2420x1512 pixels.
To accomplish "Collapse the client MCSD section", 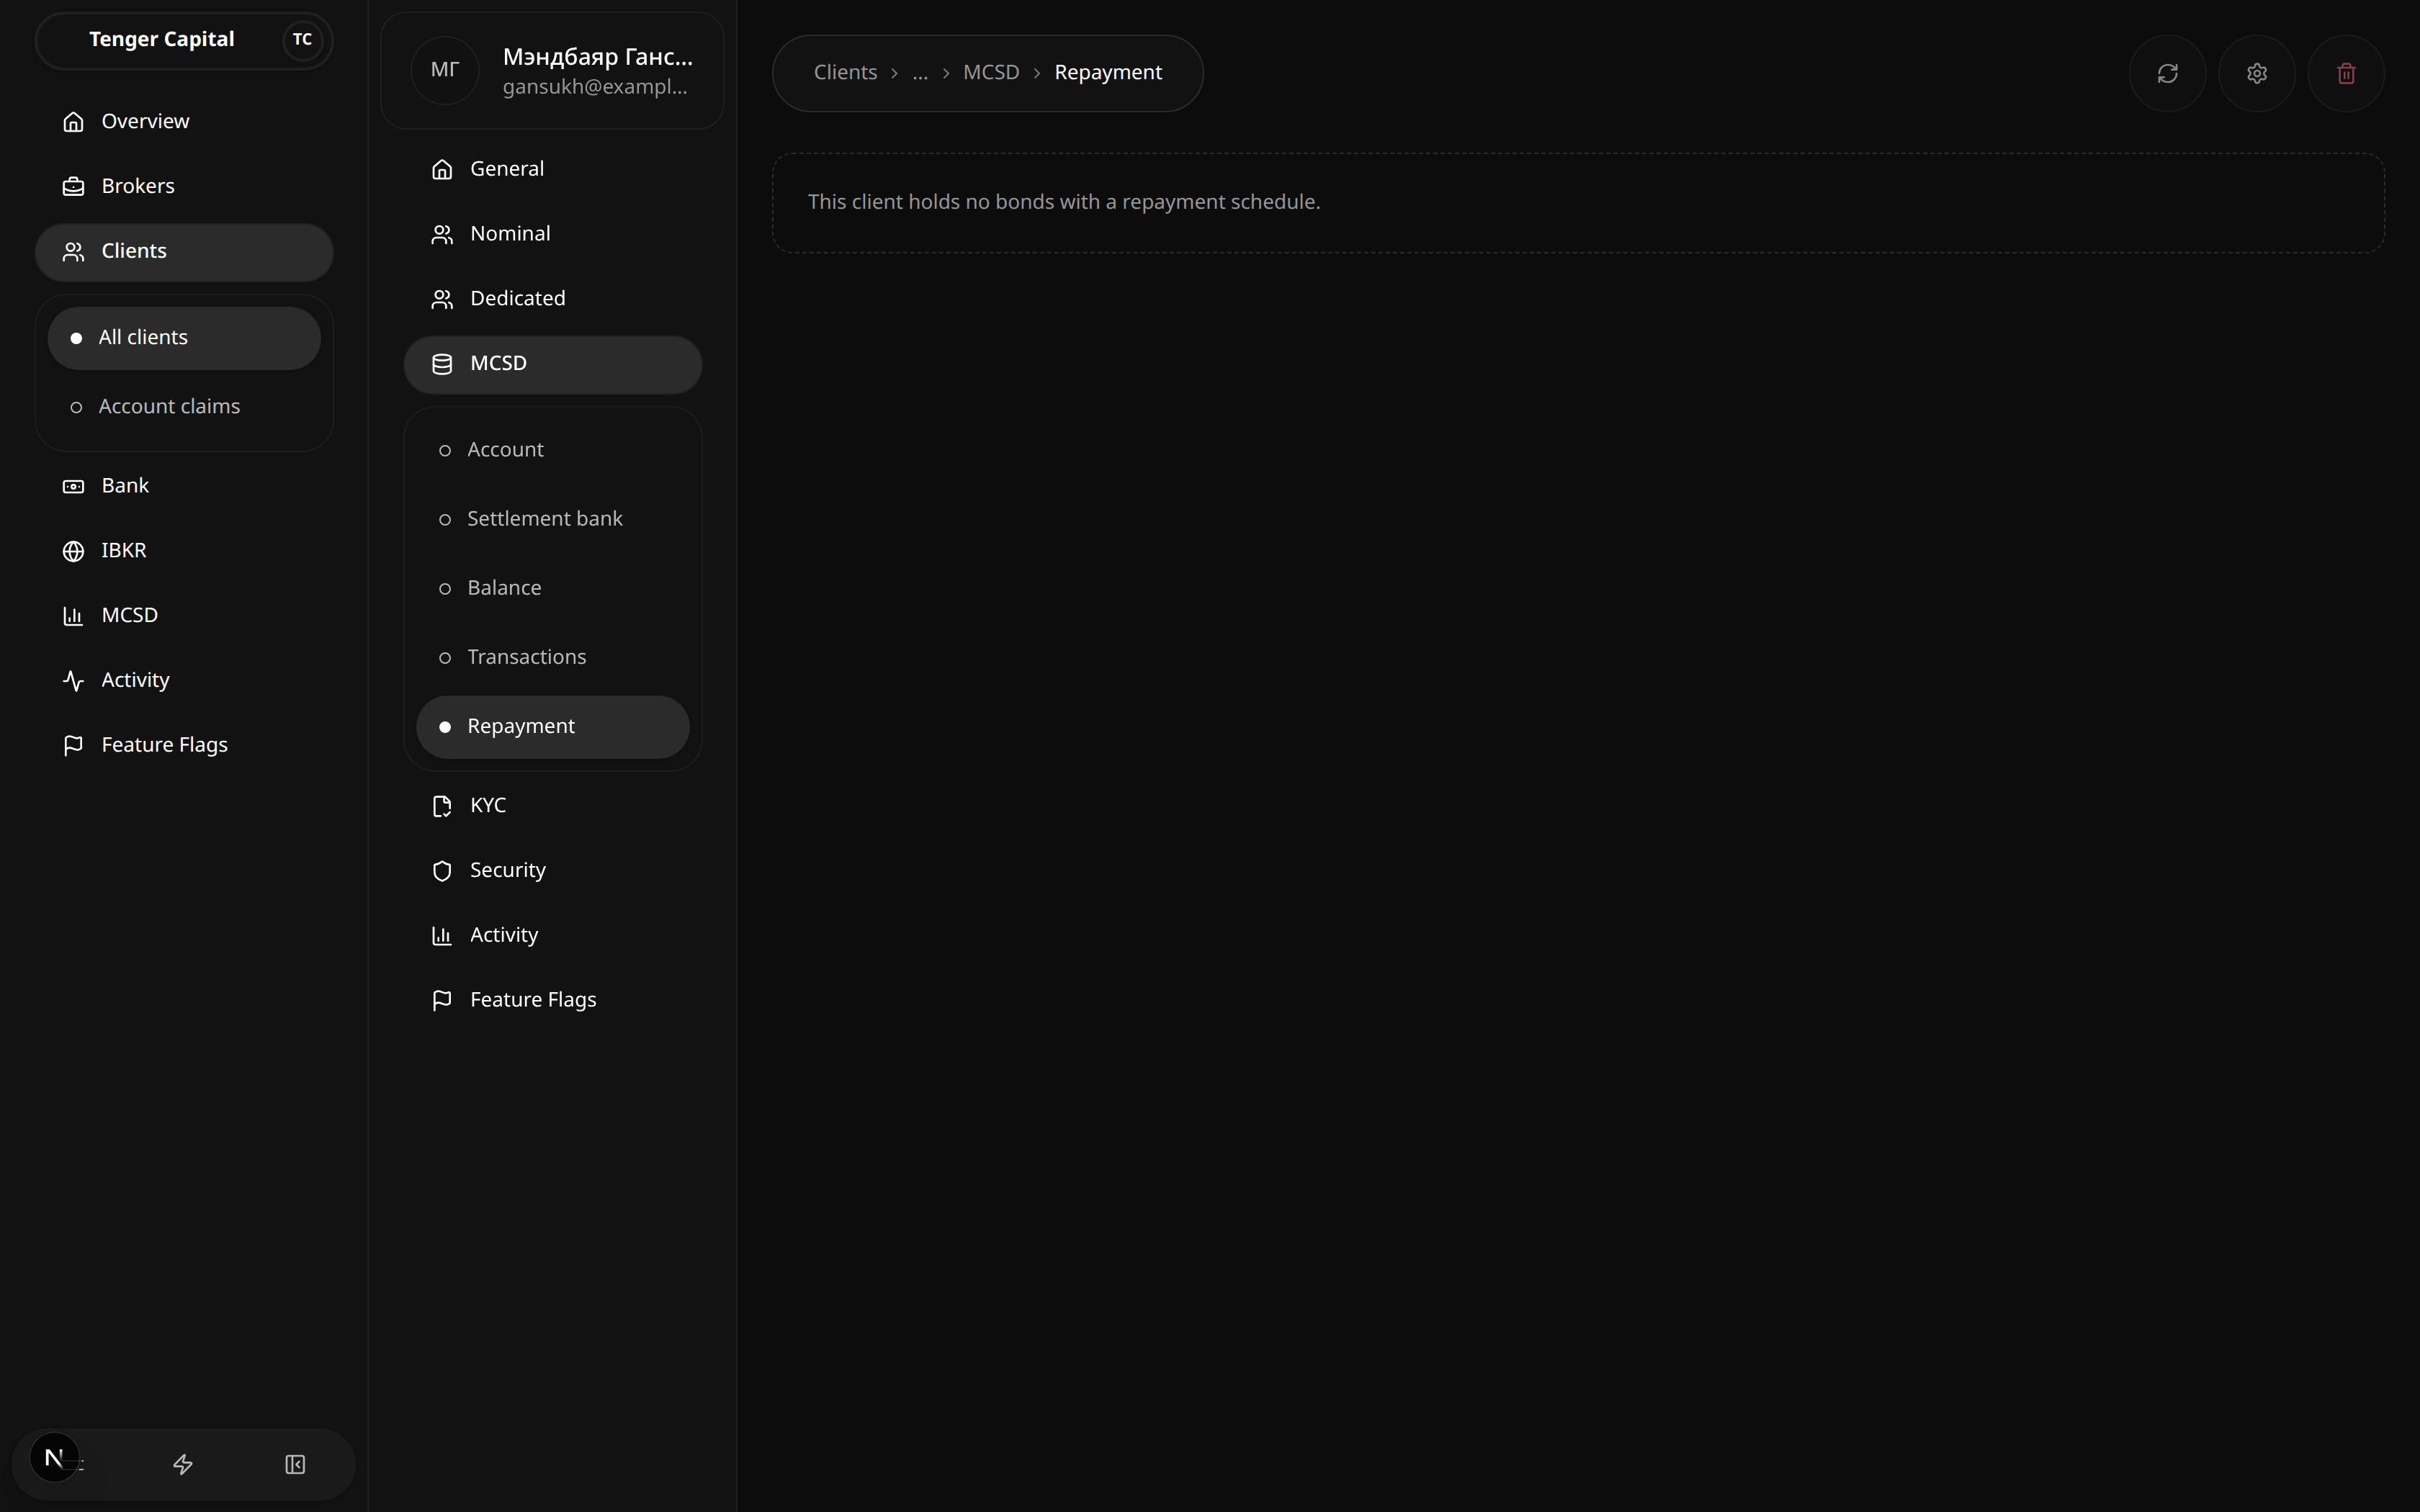I will pos(553,364).
